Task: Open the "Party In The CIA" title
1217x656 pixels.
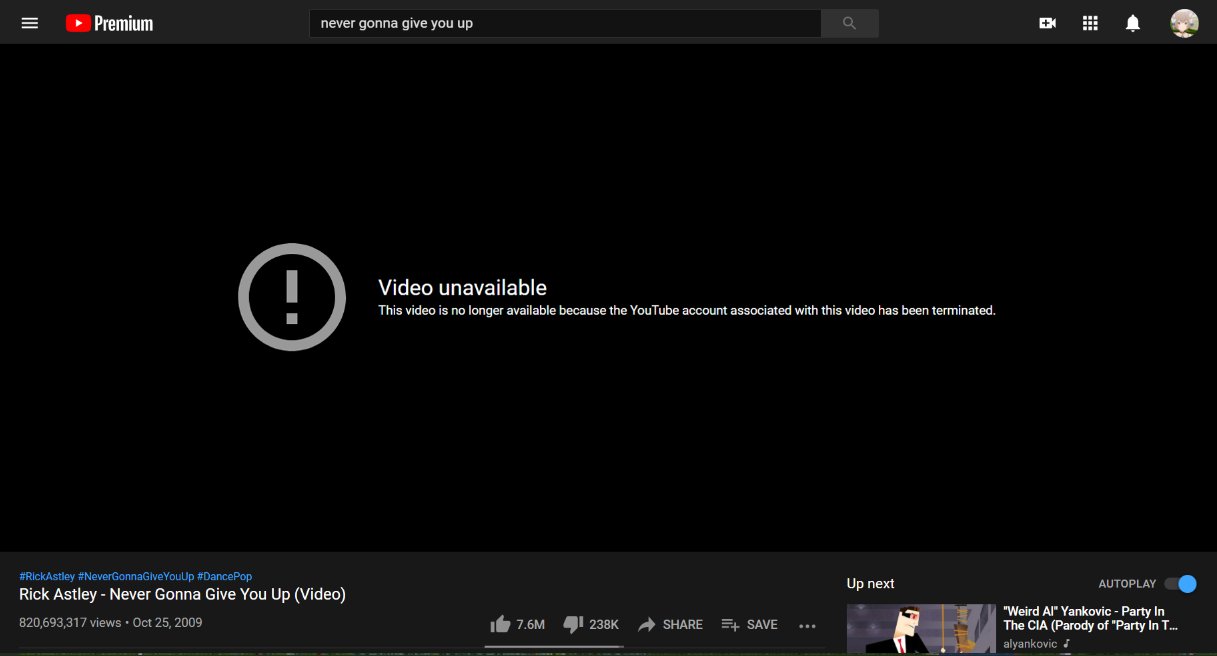Action: pyautogui.click(x=1090, y=618)
